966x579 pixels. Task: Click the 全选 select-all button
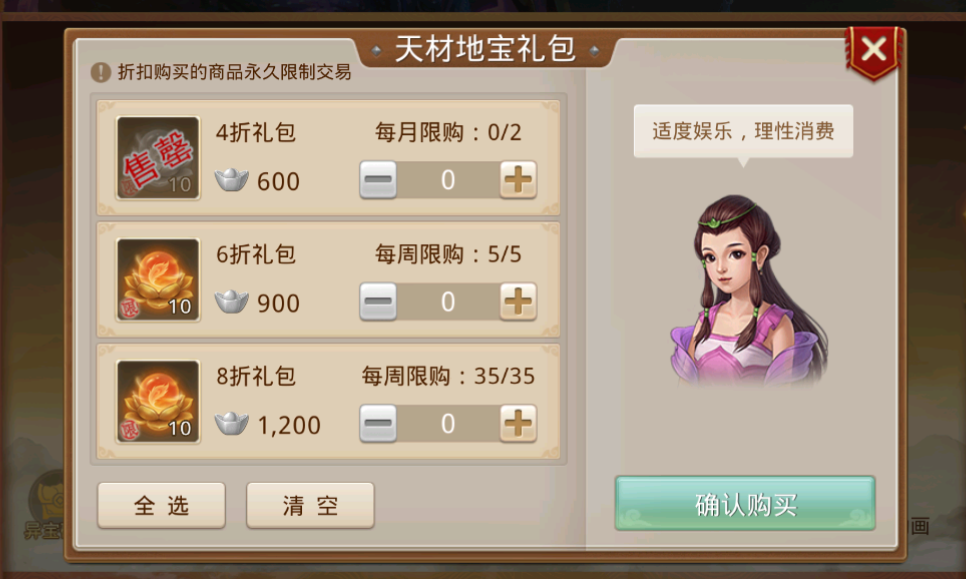pyautogui.click(x=161, y=506)
